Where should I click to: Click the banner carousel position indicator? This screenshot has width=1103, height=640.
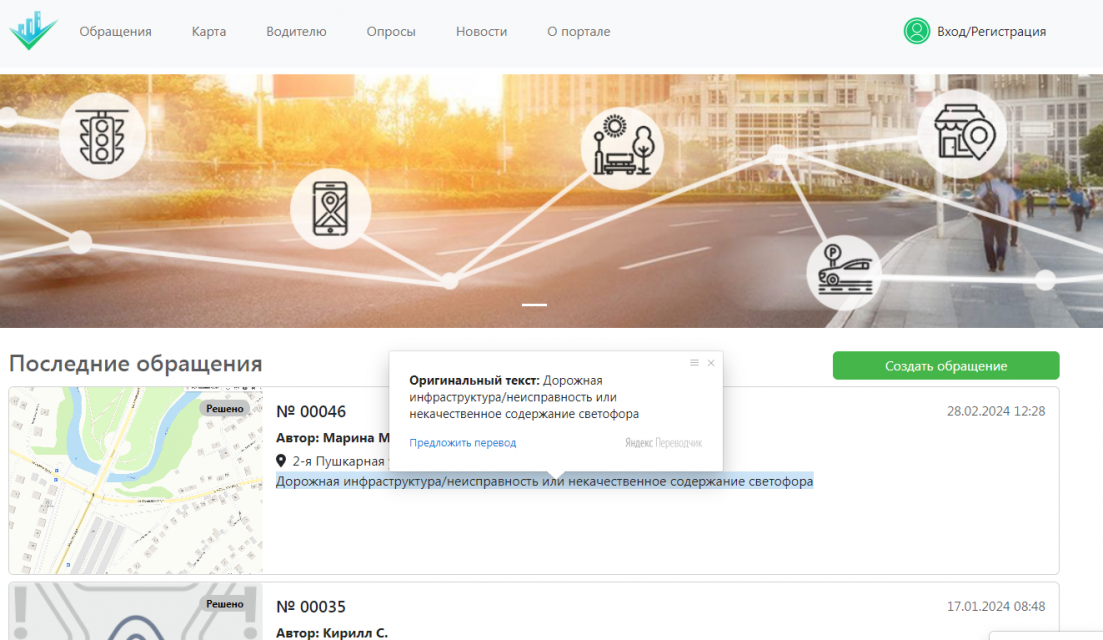[536, 306]
